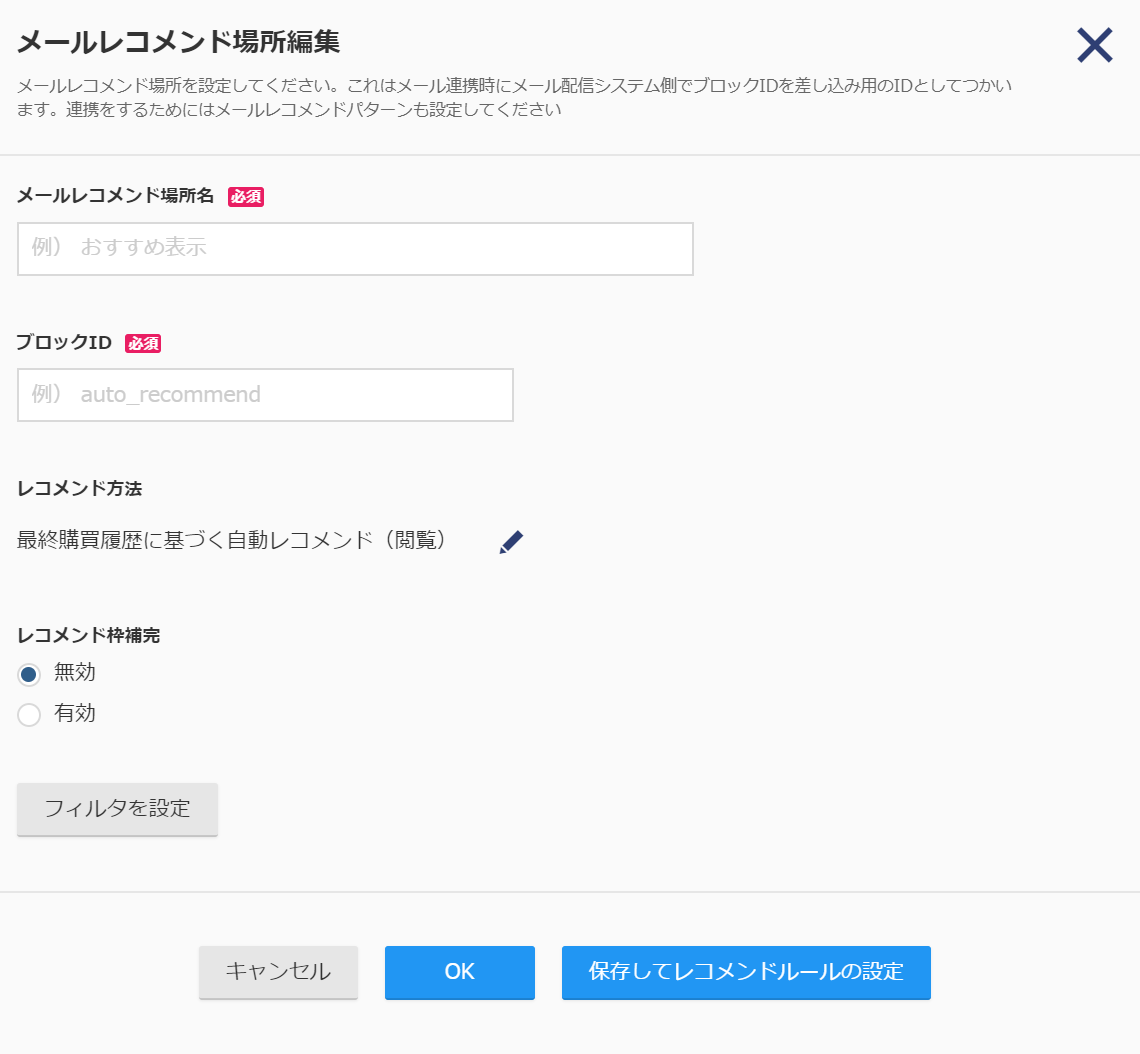Click the メールレコメンド場所名 field label
Image resolution: width=1140 pixels, height=1054 pixels.
tap(115, 196)
